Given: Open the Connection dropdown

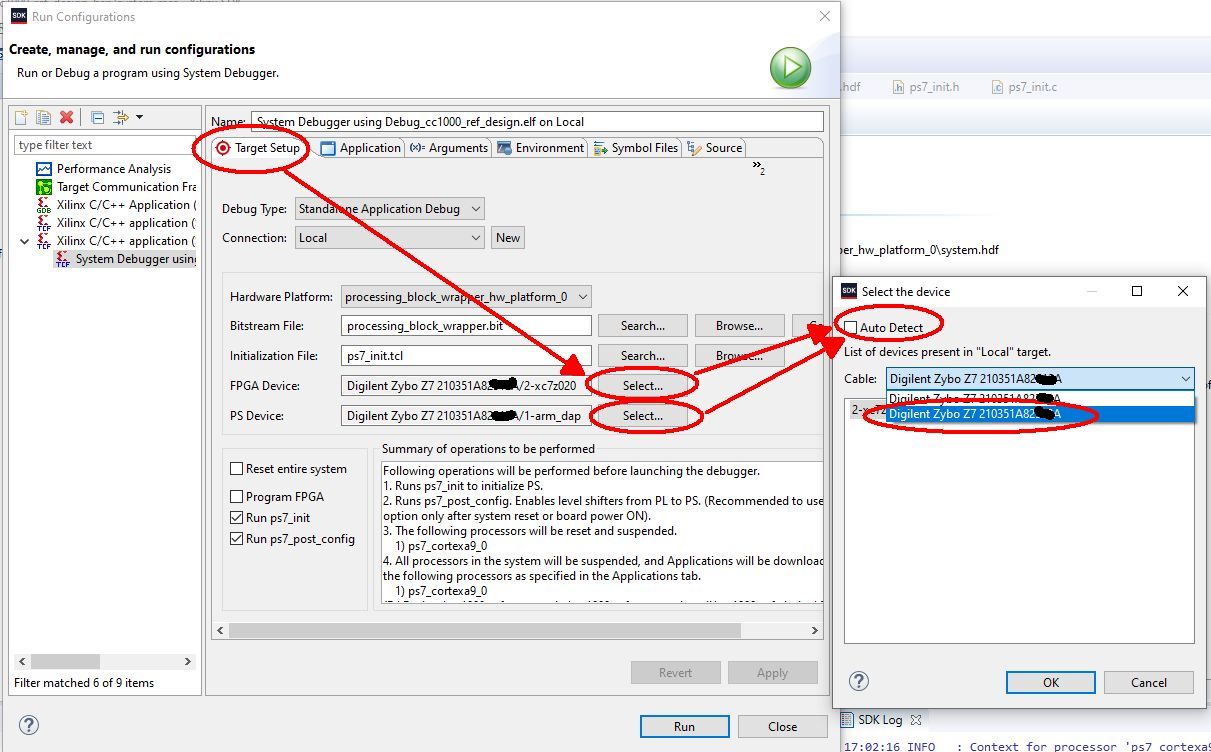Looking at the screenshot, I should [x=389, y=238].
